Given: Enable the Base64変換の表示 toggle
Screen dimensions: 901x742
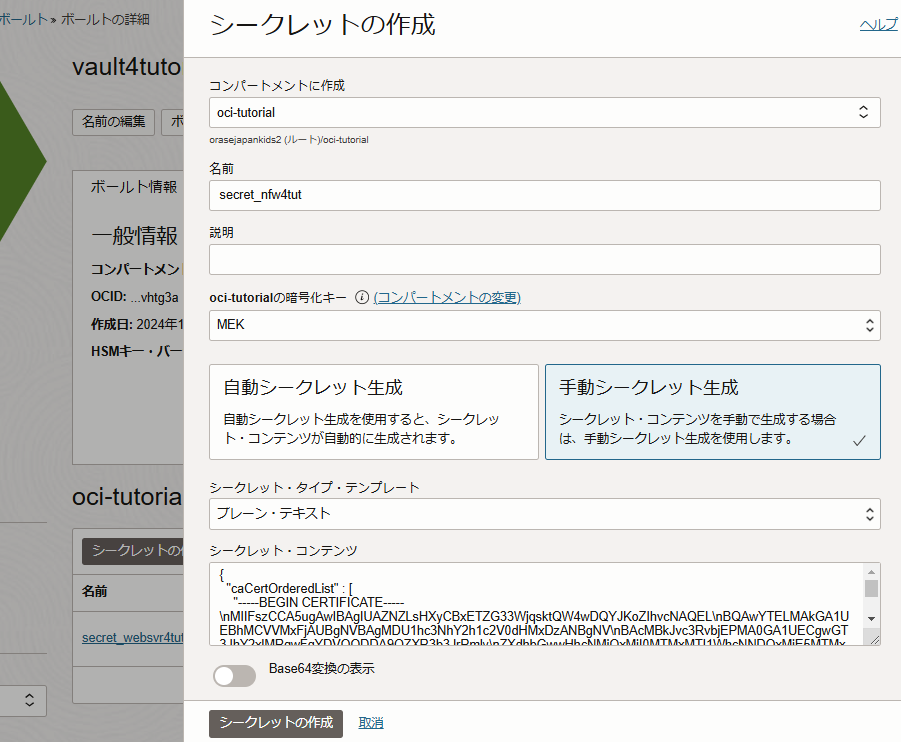Looking at the screenshot, I should (x=234, y=676).
